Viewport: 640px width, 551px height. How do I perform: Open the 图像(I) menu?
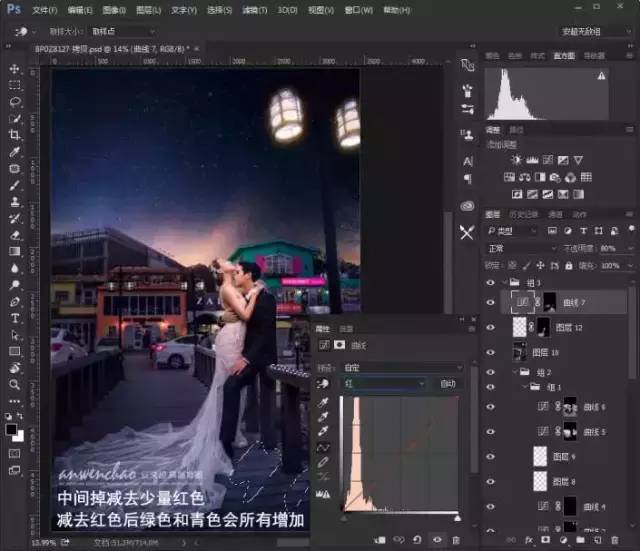[114, 10]
